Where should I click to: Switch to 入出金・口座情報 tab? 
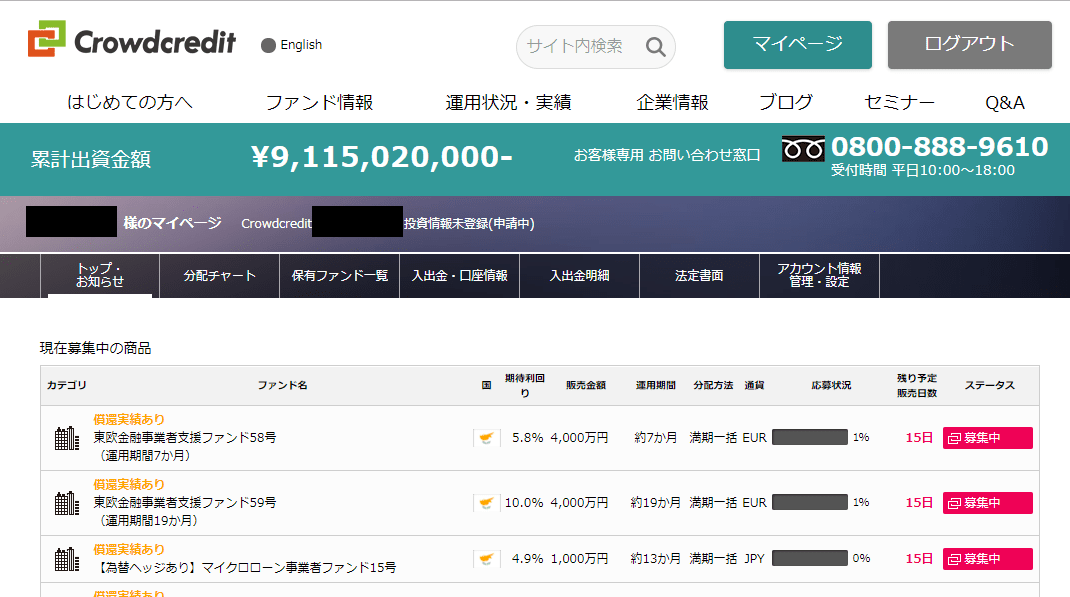460,276
